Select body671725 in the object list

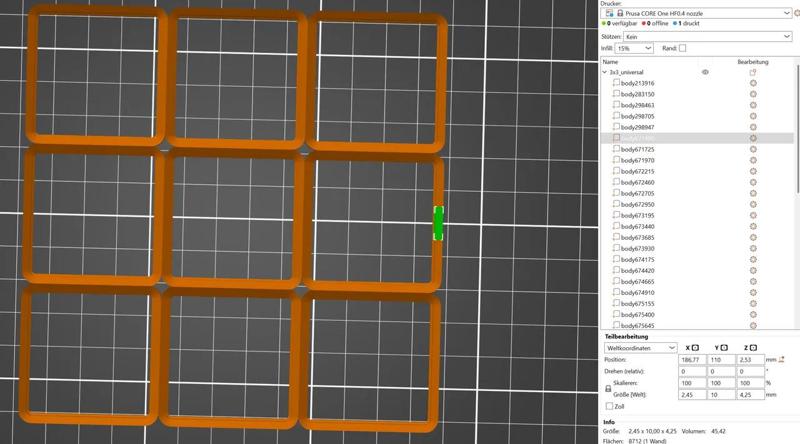[637, 150]
